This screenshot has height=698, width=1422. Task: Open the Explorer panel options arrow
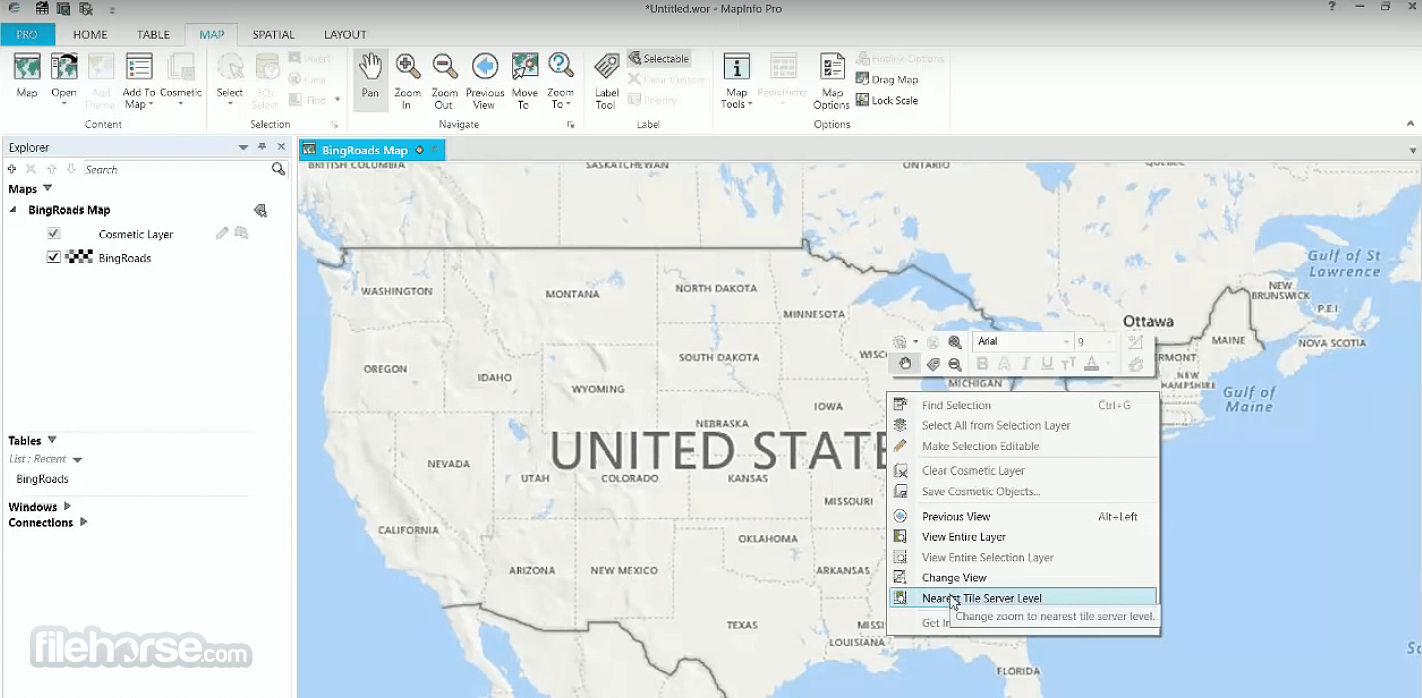pyautogui.click(x=243, y=147)
